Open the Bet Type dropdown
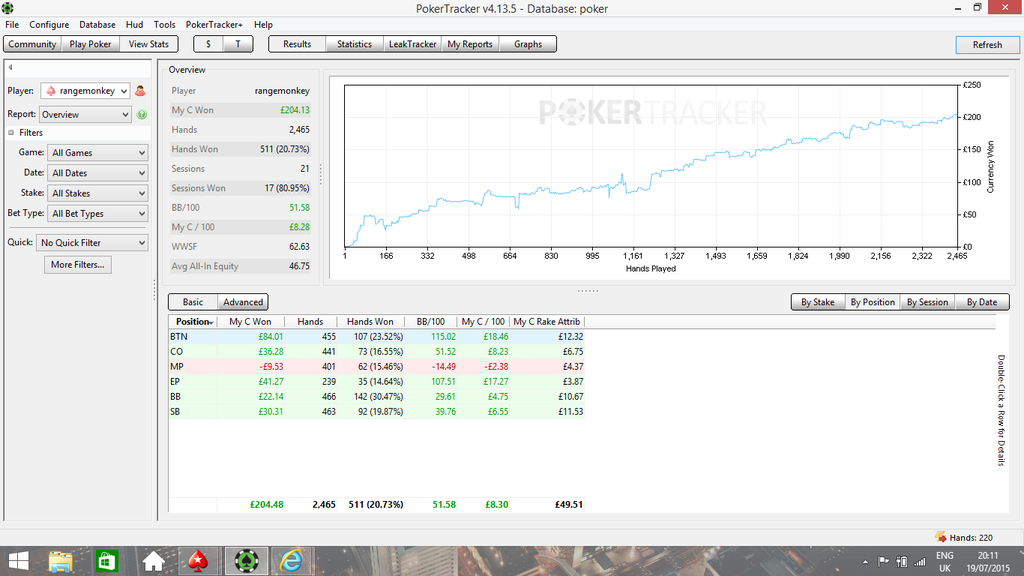This screenshot has width=1024, height=576. [98, 214]
